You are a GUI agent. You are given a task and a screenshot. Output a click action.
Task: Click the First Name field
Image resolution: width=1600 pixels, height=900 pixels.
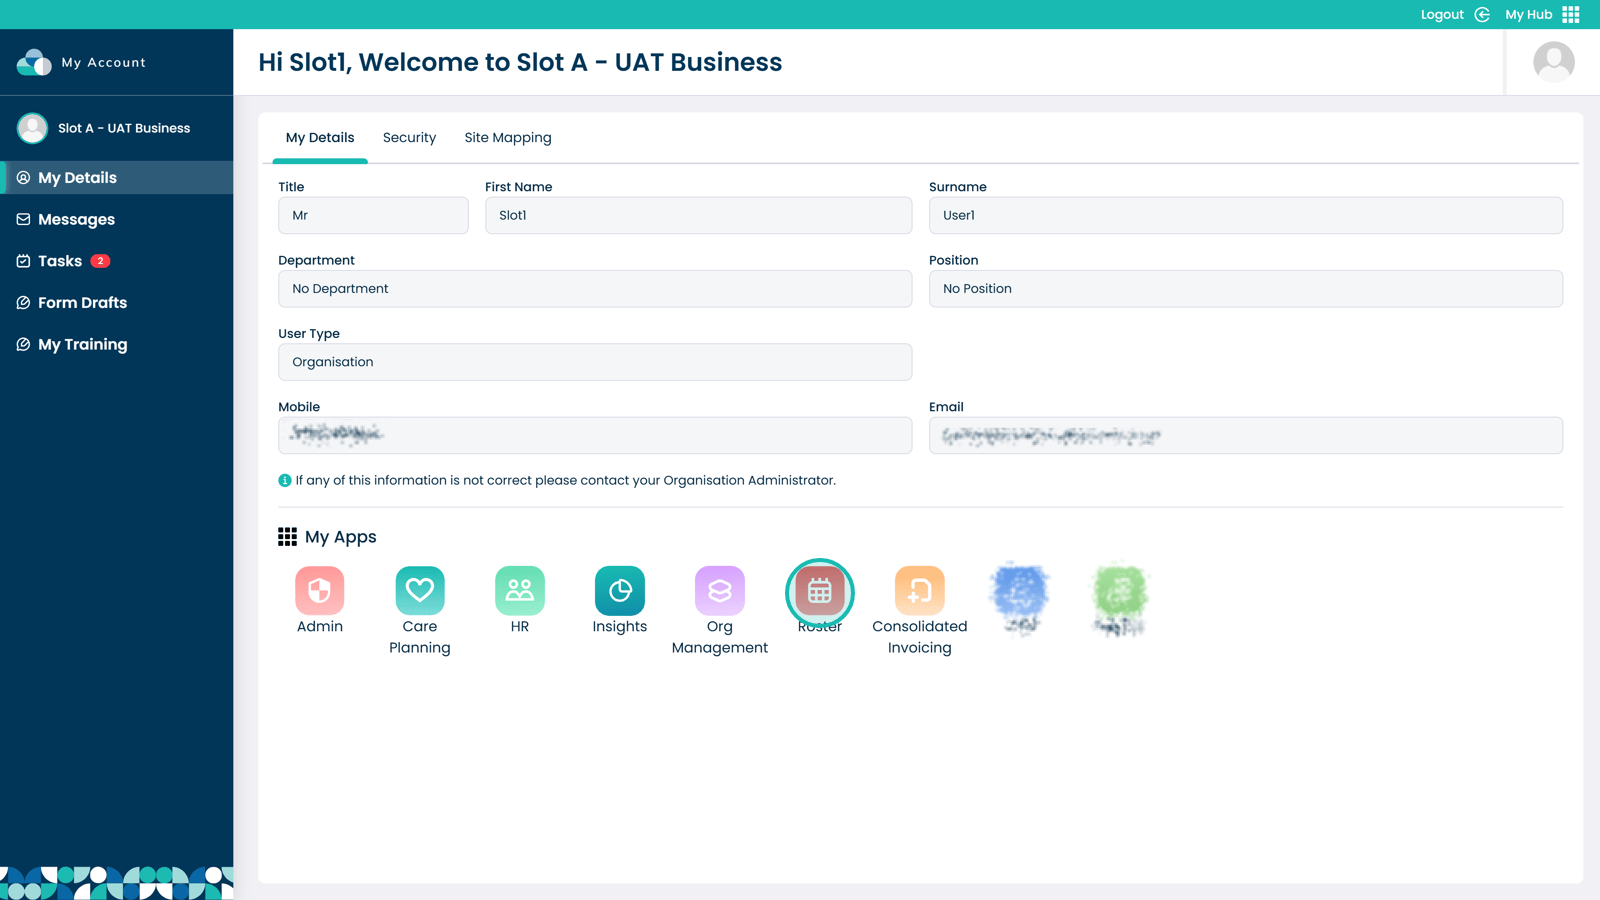tap(698, 215)
